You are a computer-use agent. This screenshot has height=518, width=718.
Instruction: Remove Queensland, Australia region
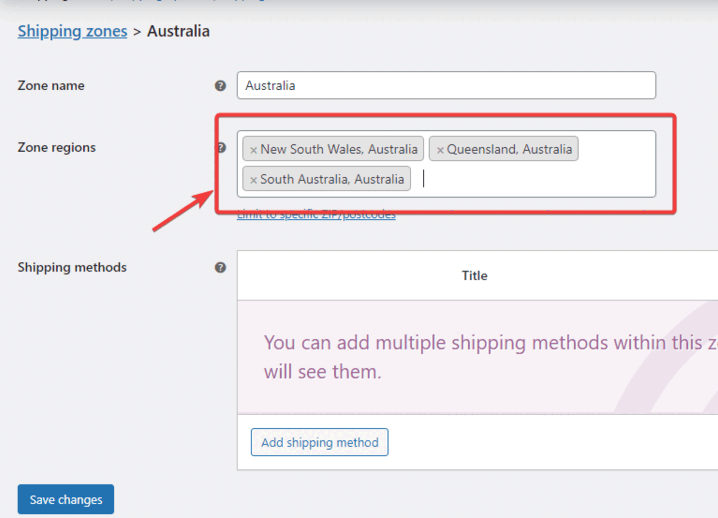pos(440,150)
